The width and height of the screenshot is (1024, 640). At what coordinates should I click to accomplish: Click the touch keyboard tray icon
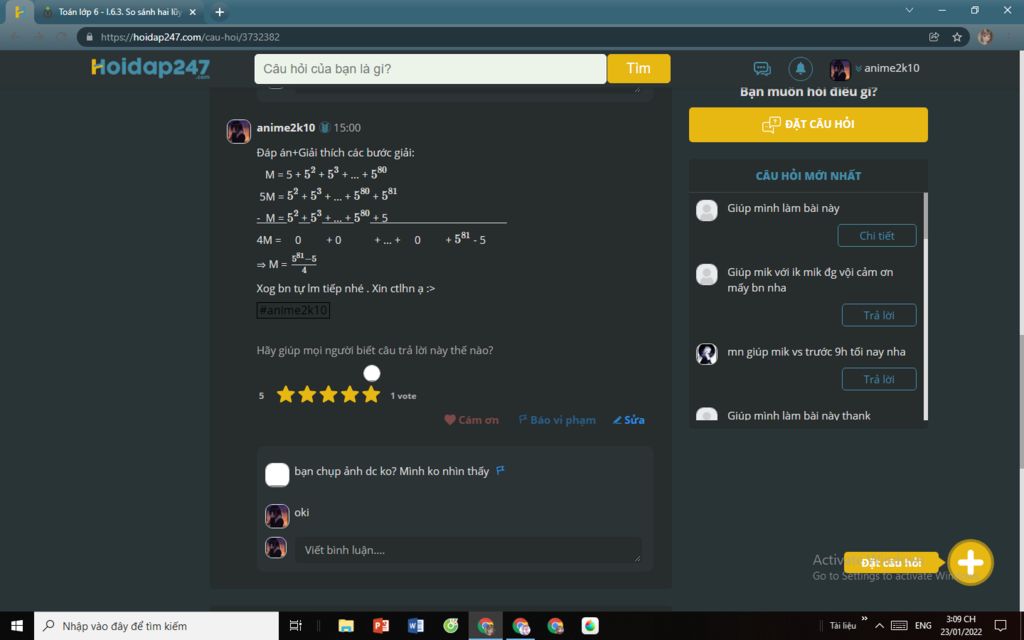click(899, 626)
